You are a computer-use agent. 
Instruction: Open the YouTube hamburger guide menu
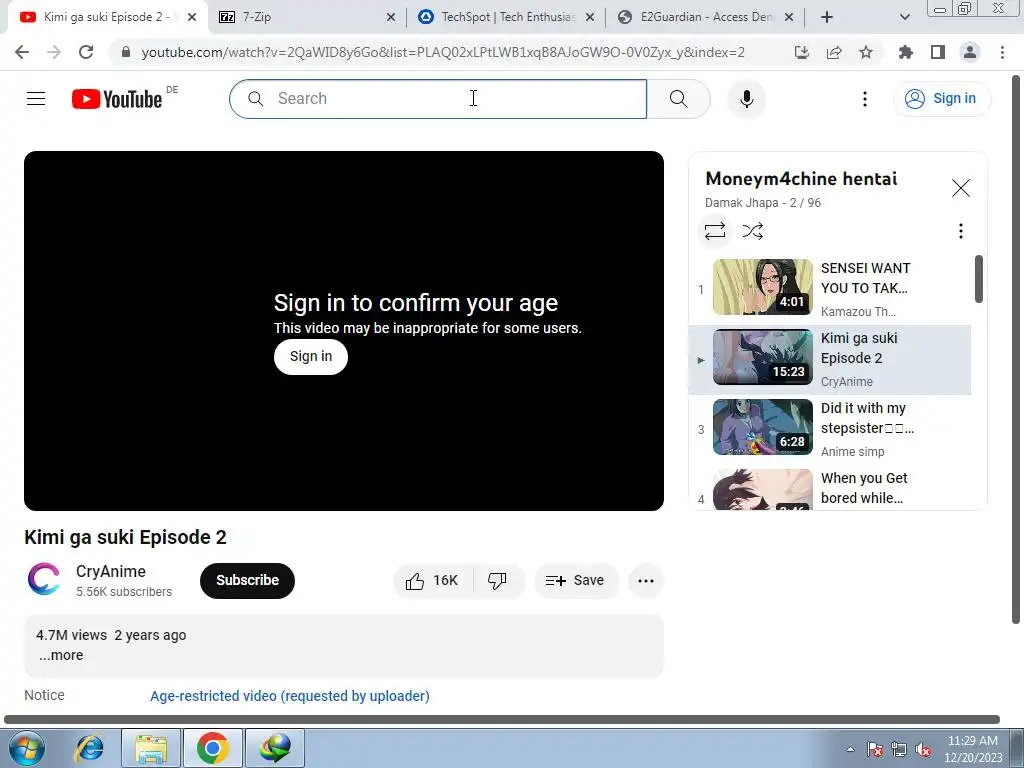pyautogui.click(x=36, y=99)
